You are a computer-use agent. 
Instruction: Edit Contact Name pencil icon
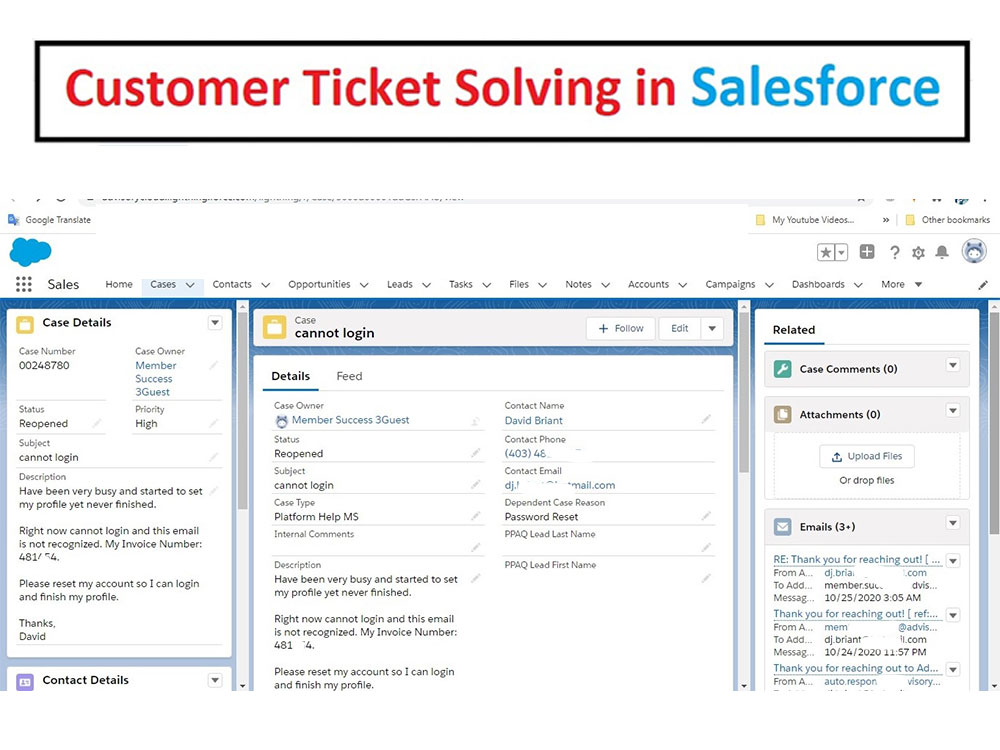point(706,419)
